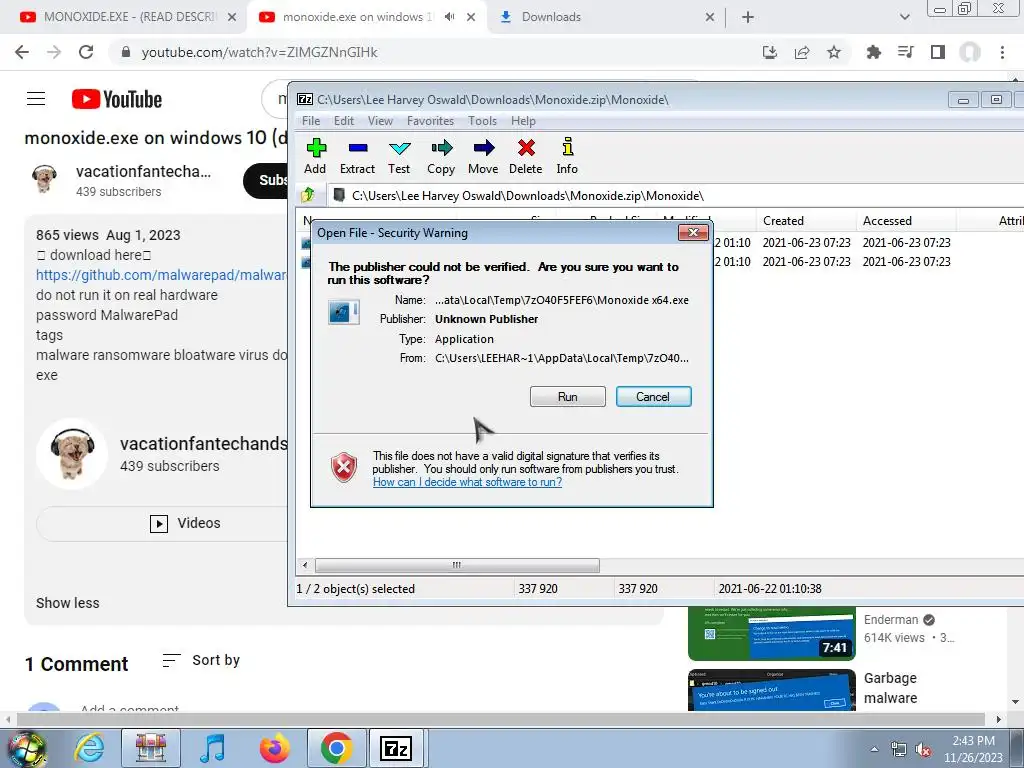
Task: Toggle Chrome side panel icon
Action: [x=938, y=52]
